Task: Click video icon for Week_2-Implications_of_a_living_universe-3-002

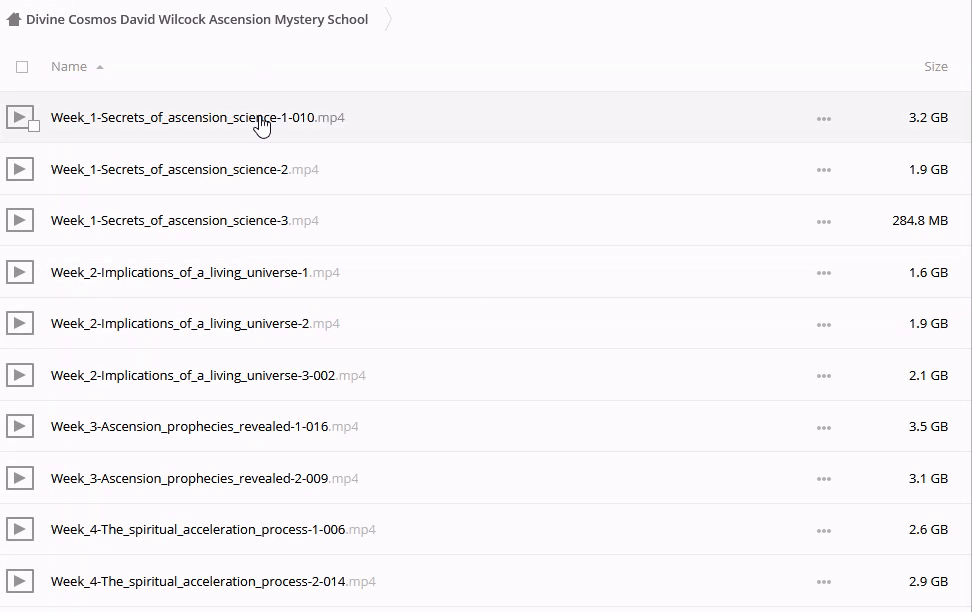Action: click(20, 375)
